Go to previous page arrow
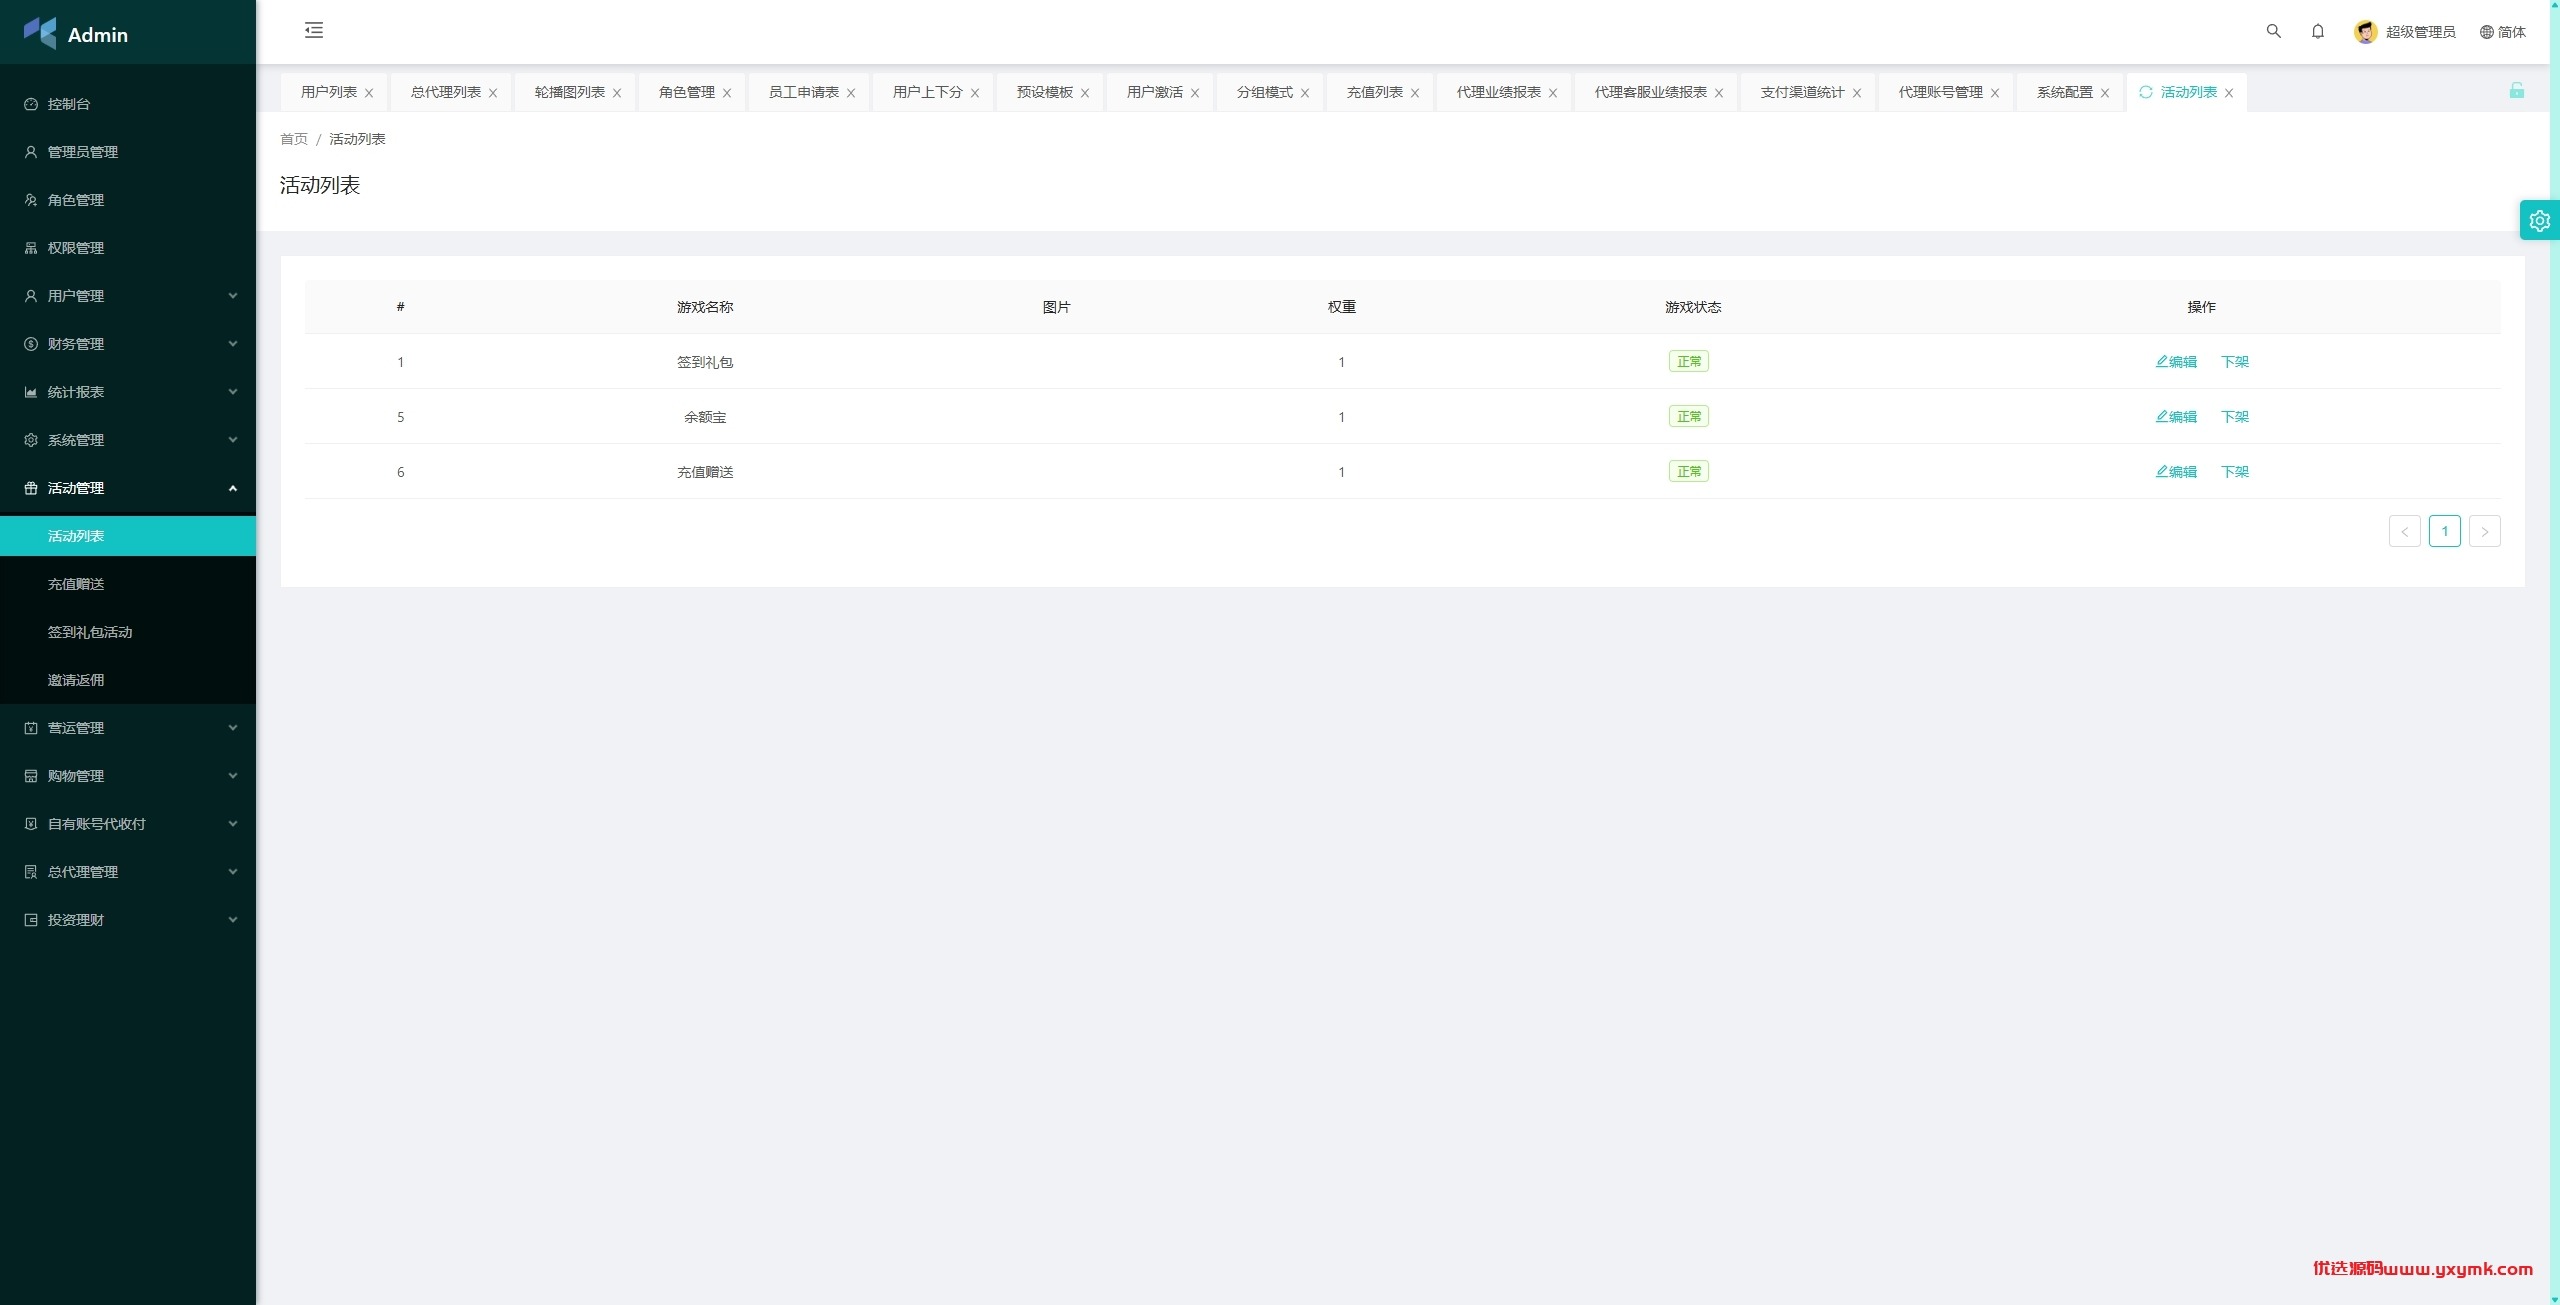The width and height of the screenshot is (2560, 1305). [x=2404, y=531]
